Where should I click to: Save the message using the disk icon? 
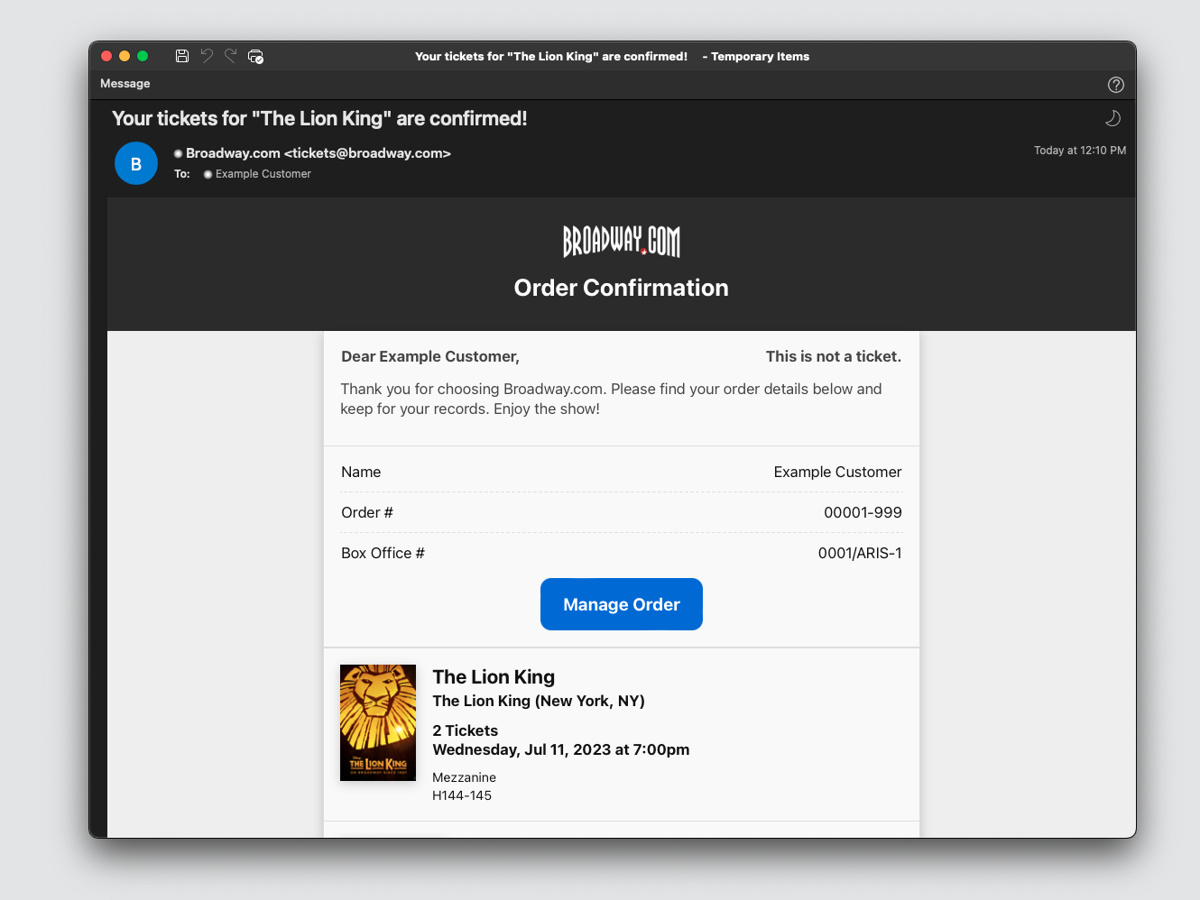[182, 56]
